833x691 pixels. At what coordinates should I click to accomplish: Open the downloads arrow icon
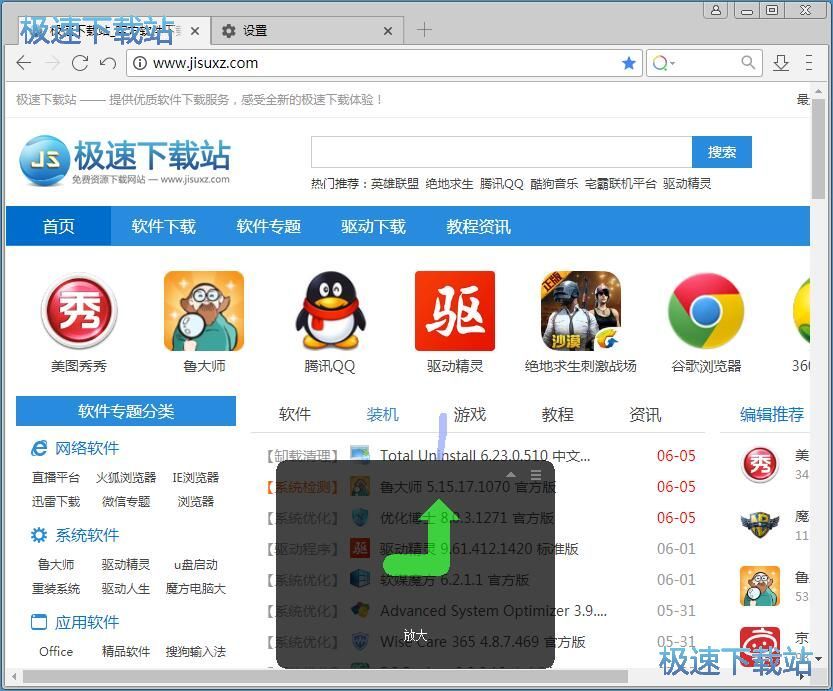pyautogui.click(x=781, y=63)
